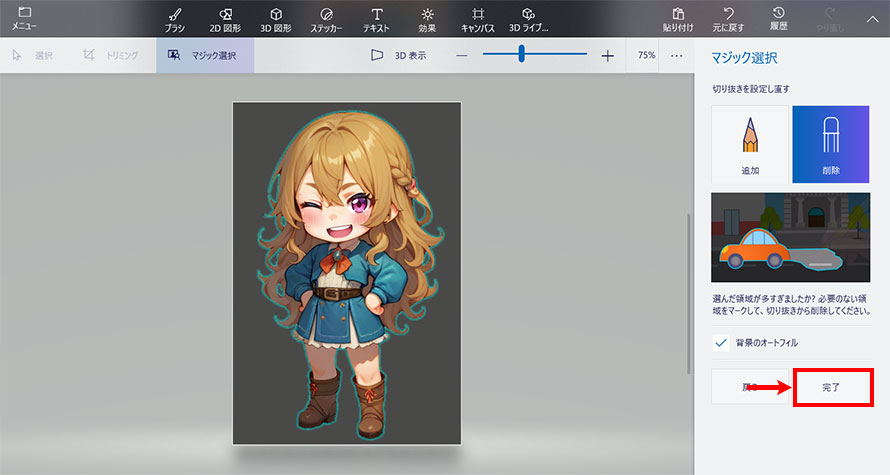Click the 75% zoom value
The height and width of the screenshot is (475, 890).
point(646,55)
